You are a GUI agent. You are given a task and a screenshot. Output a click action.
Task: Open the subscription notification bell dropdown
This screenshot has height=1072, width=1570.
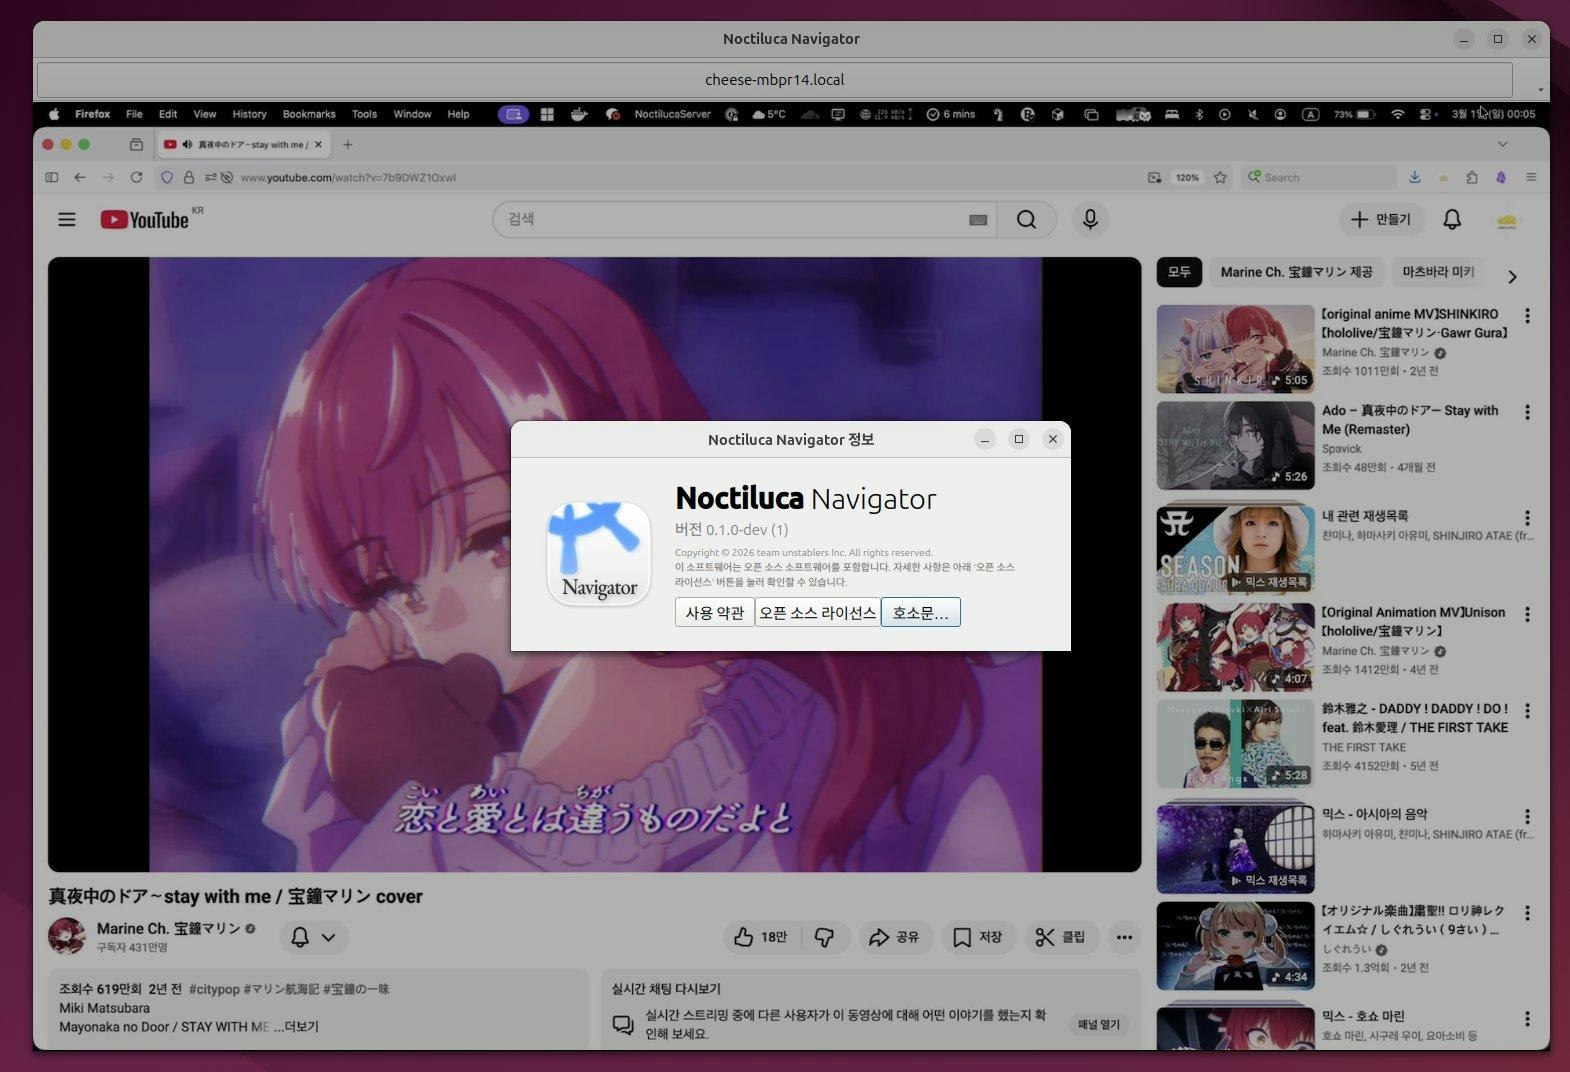pos(313,937)
